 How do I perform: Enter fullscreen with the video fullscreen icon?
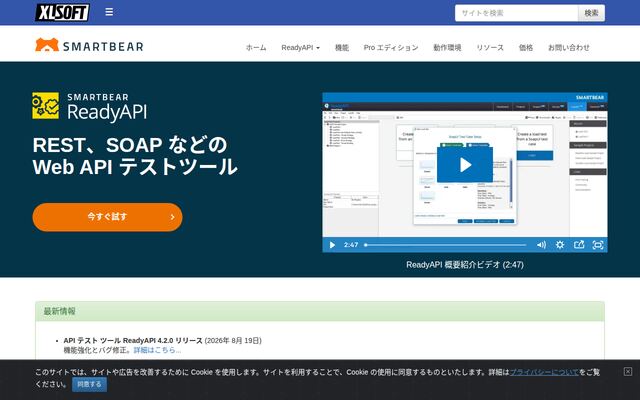(598, 245)
